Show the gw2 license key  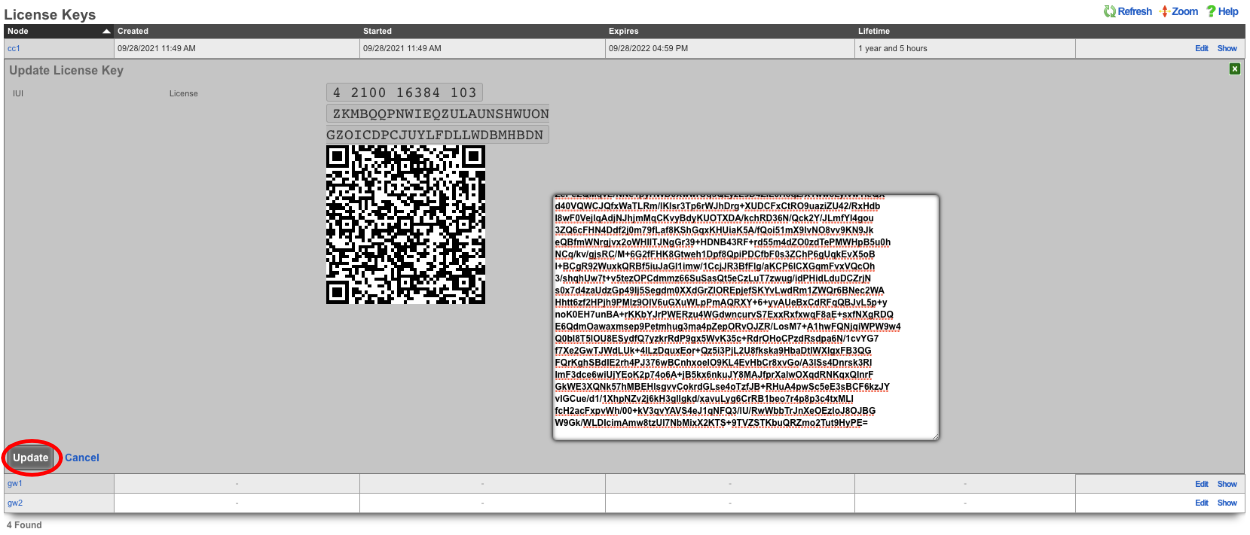1227,503
